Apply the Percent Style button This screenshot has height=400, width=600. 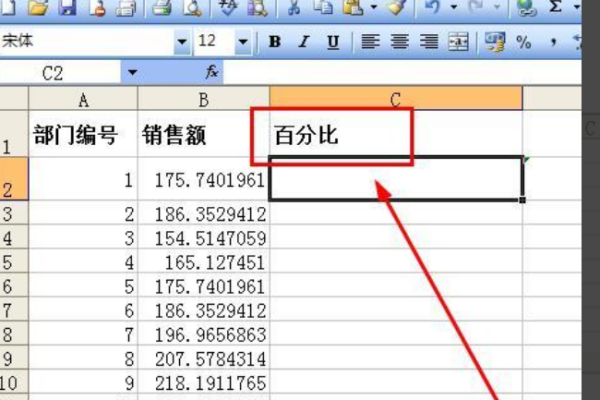tap(523, 41)
